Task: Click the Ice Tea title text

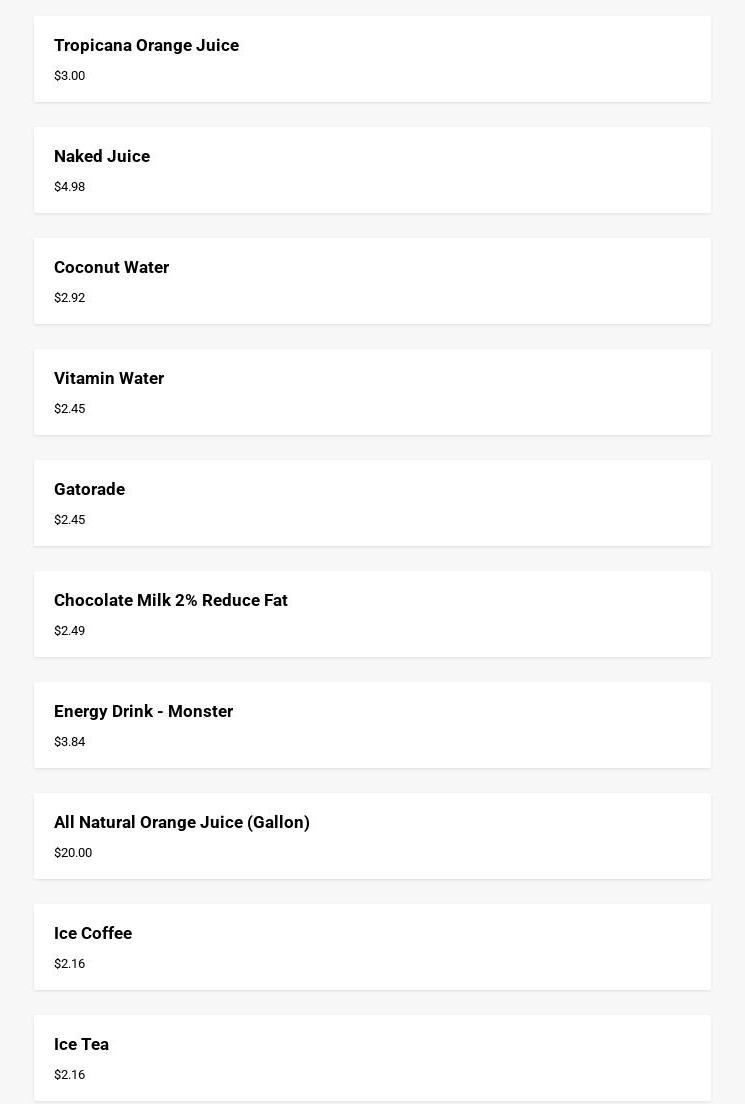Action: [82, 1044]
